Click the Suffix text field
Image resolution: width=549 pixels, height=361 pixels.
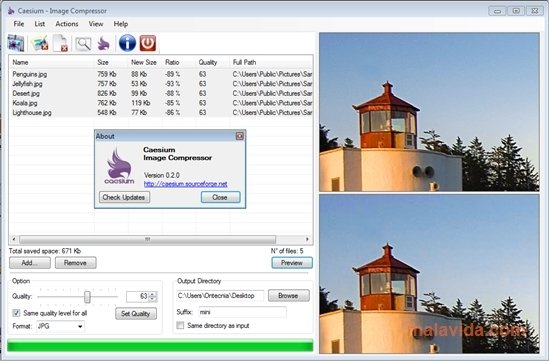[x=242, y=312]
